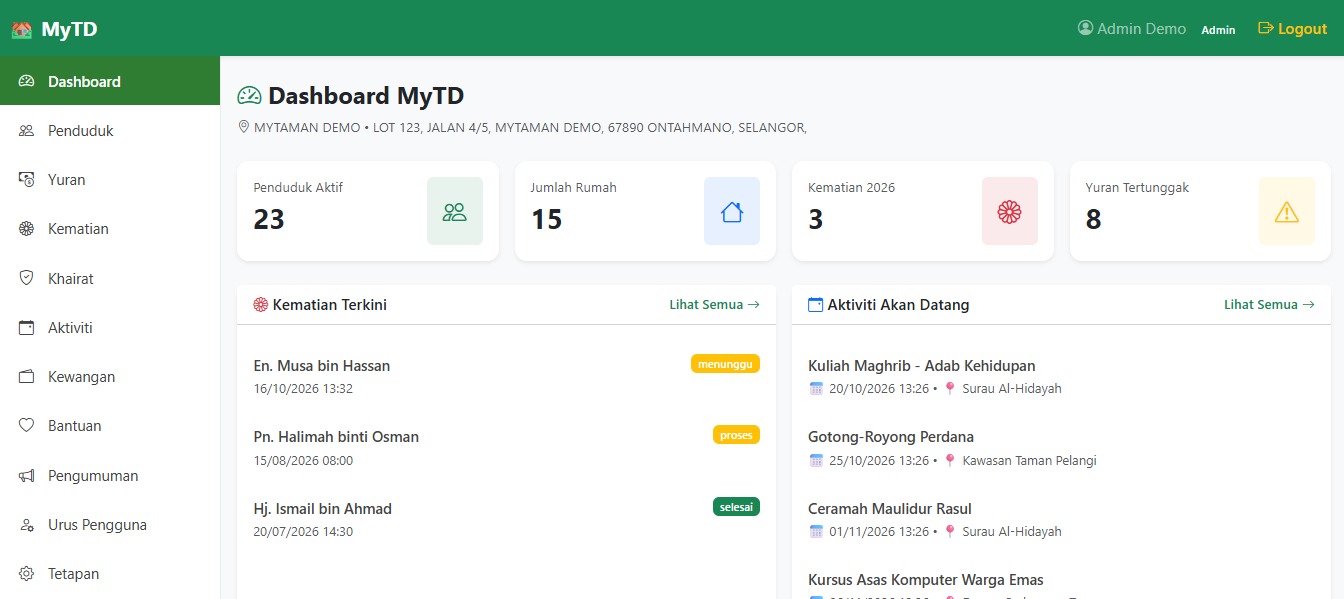Click the Pengumuman megaphone icon in sidebar
Screen dimensions: 1344x599
coord(27,476)
